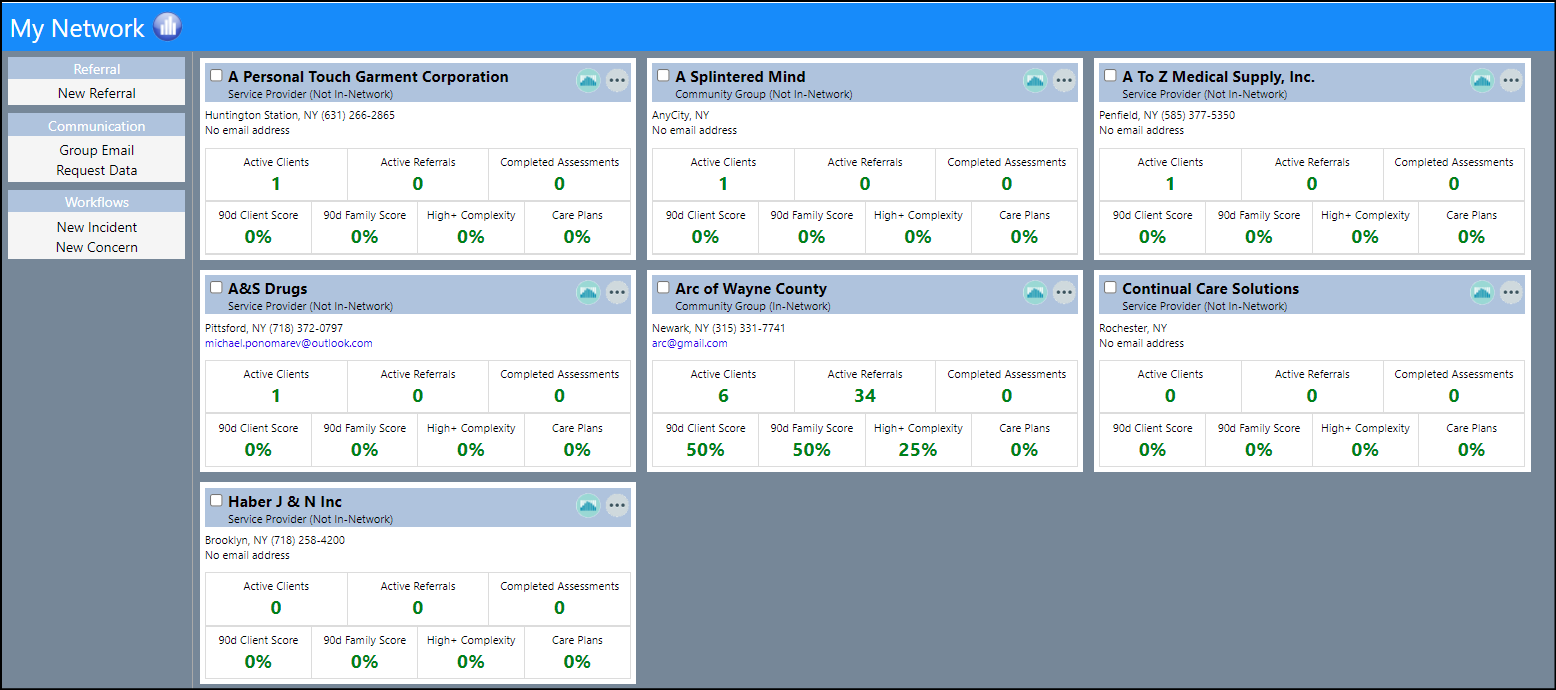
Task: Open the michael.ponomarev@outlook.com email link
Action: click(x=289, y=343)
